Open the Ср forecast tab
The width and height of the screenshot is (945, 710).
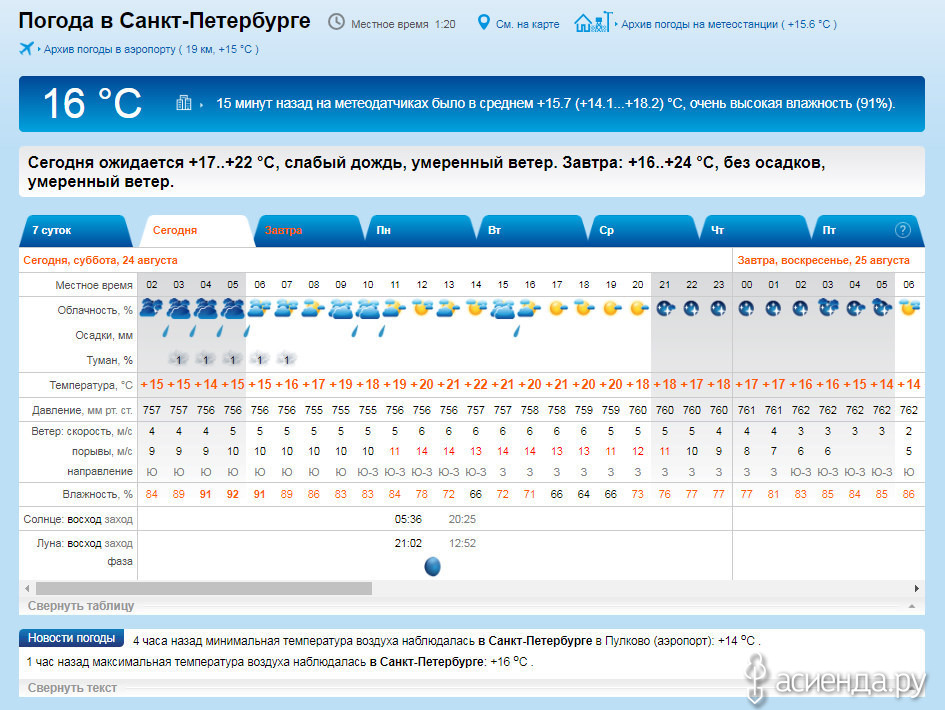[644, 230]
